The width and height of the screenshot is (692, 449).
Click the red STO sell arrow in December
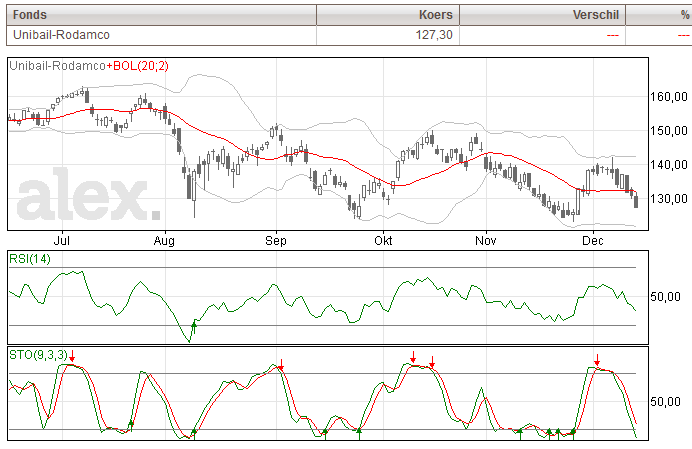[x=597, y=360]
